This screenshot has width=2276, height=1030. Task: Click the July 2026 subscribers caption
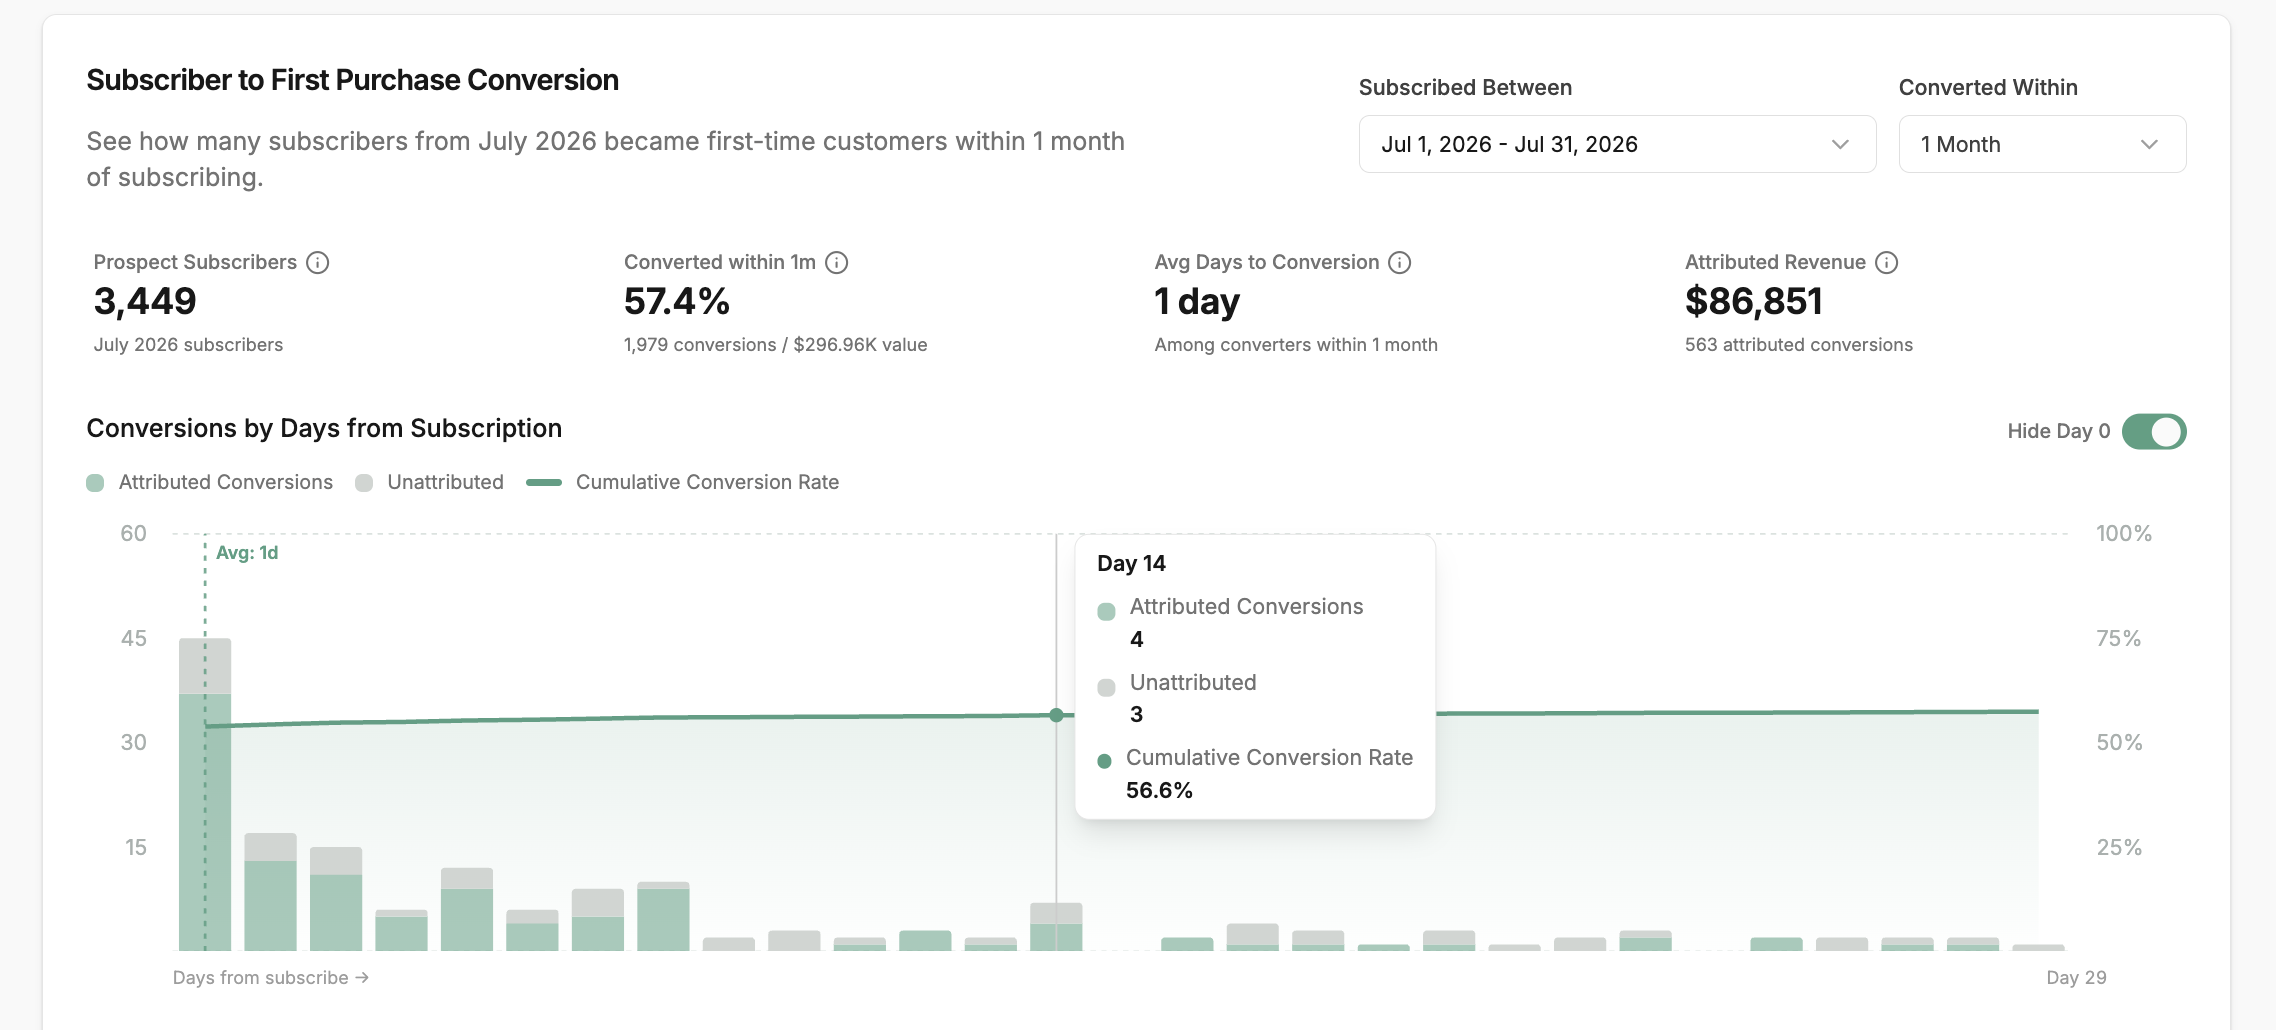pos(188,345)
